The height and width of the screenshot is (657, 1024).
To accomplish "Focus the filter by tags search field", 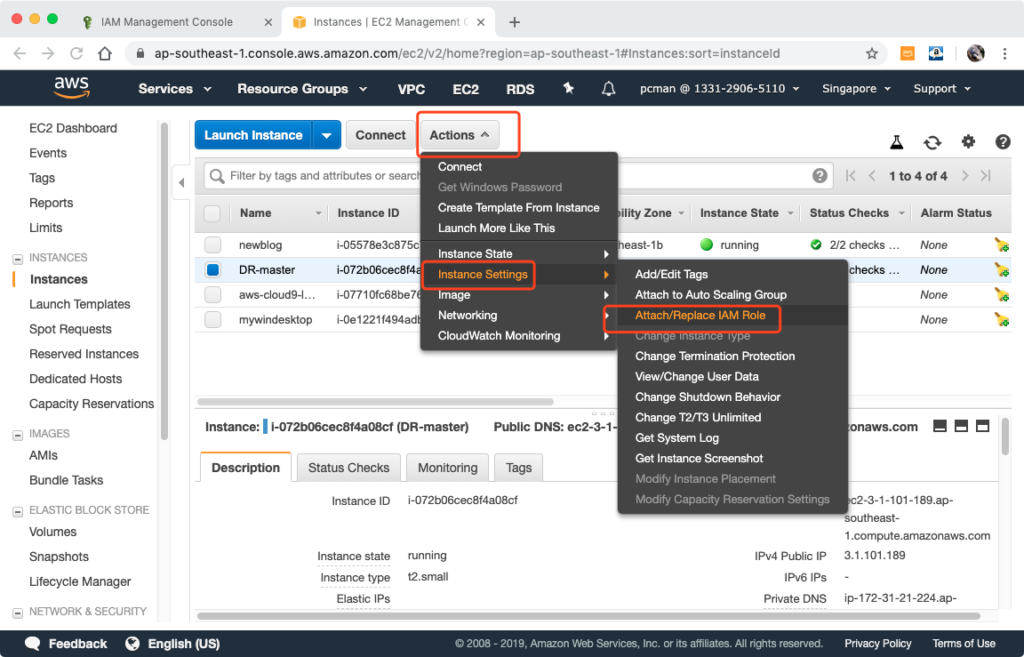I will 519,176.
